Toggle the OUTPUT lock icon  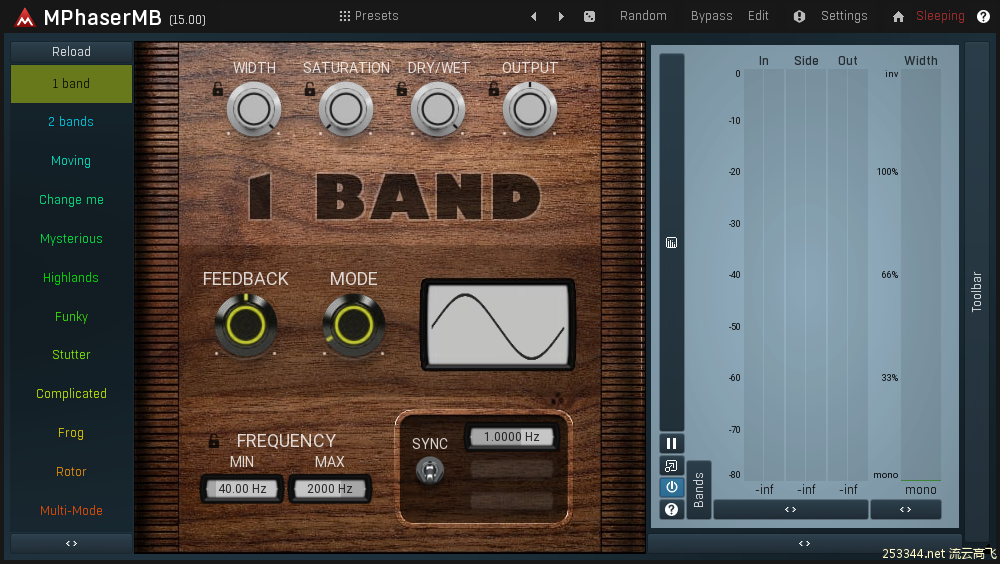494,89
